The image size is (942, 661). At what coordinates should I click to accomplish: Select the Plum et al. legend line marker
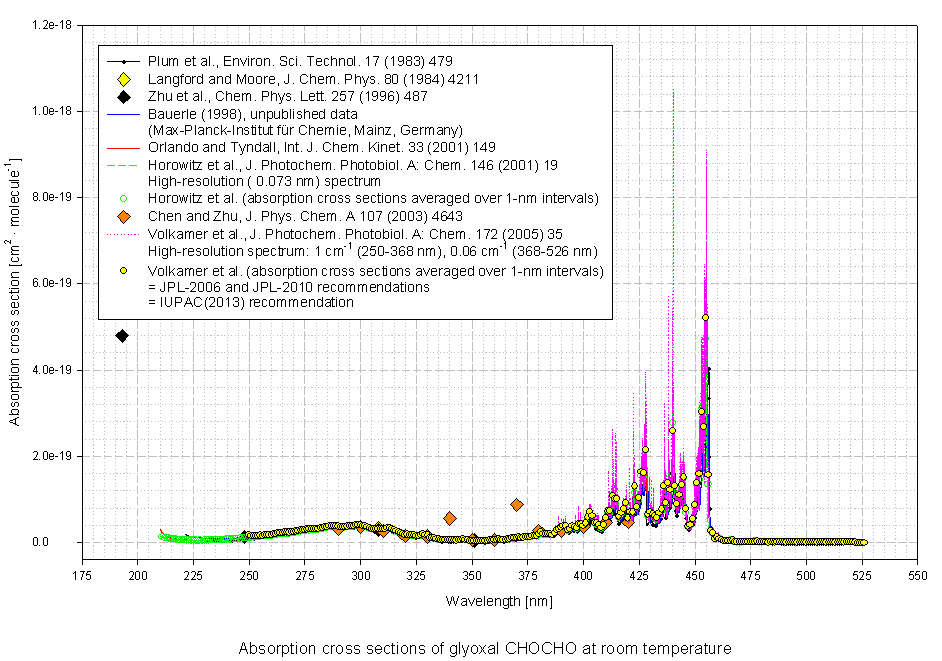[124, 63]
